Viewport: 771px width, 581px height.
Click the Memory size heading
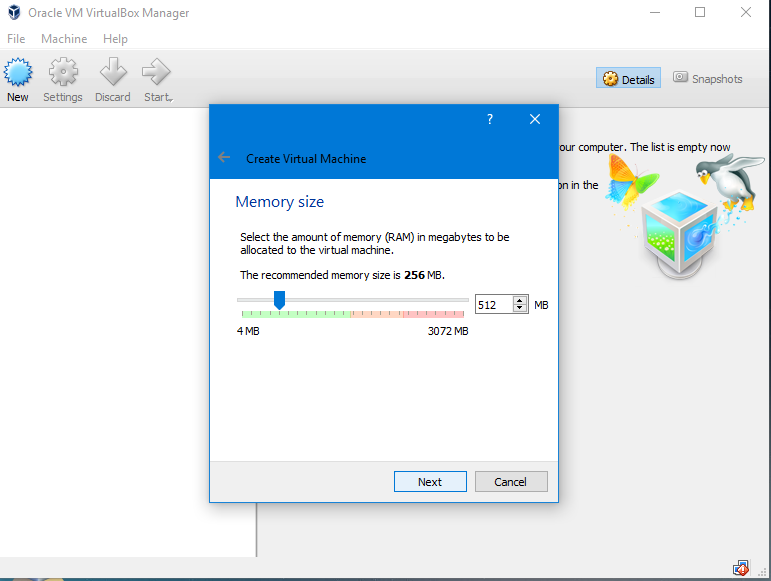(x=279, y=202)
